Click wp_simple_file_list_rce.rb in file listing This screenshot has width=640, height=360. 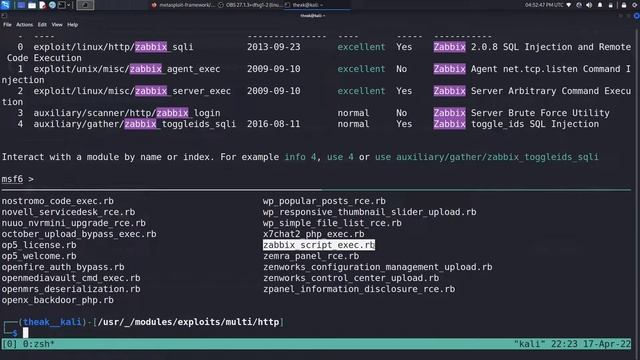pyautogui.click(x=332, y=223)
